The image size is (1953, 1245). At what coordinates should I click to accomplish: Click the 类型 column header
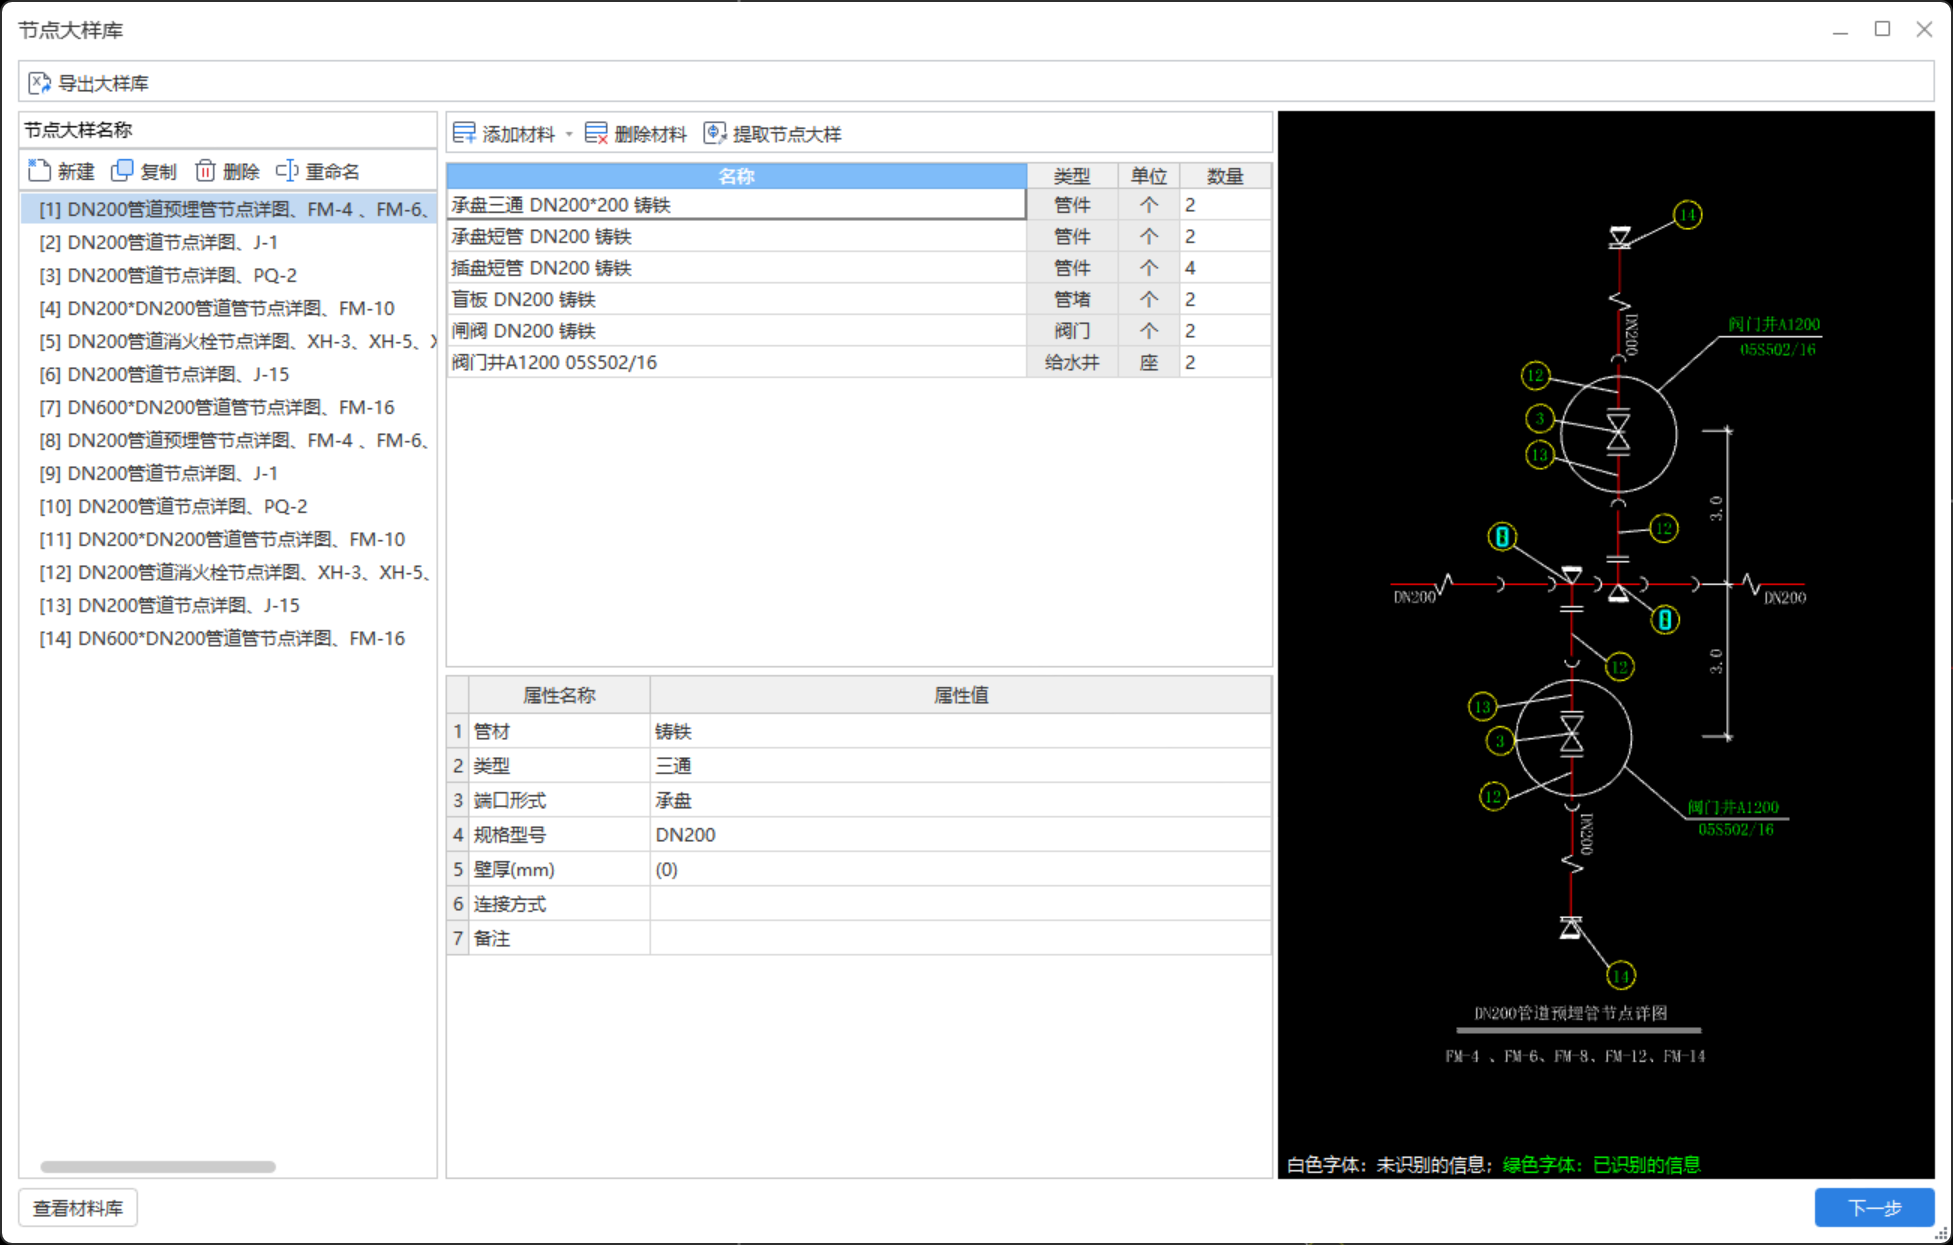1072,176
